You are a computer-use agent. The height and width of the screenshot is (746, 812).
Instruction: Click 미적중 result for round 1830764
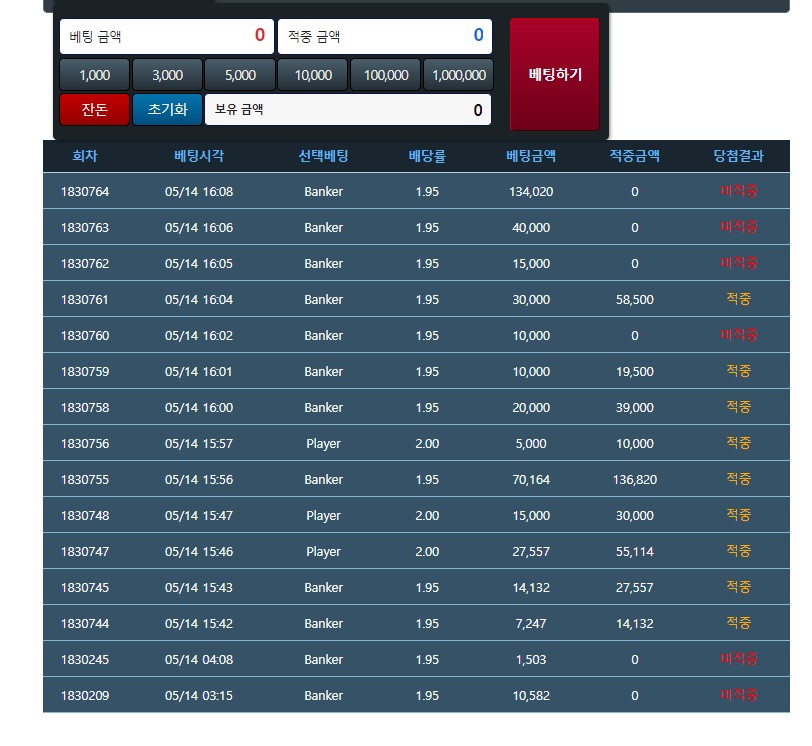pyautogui.click(x=738, y=191)
